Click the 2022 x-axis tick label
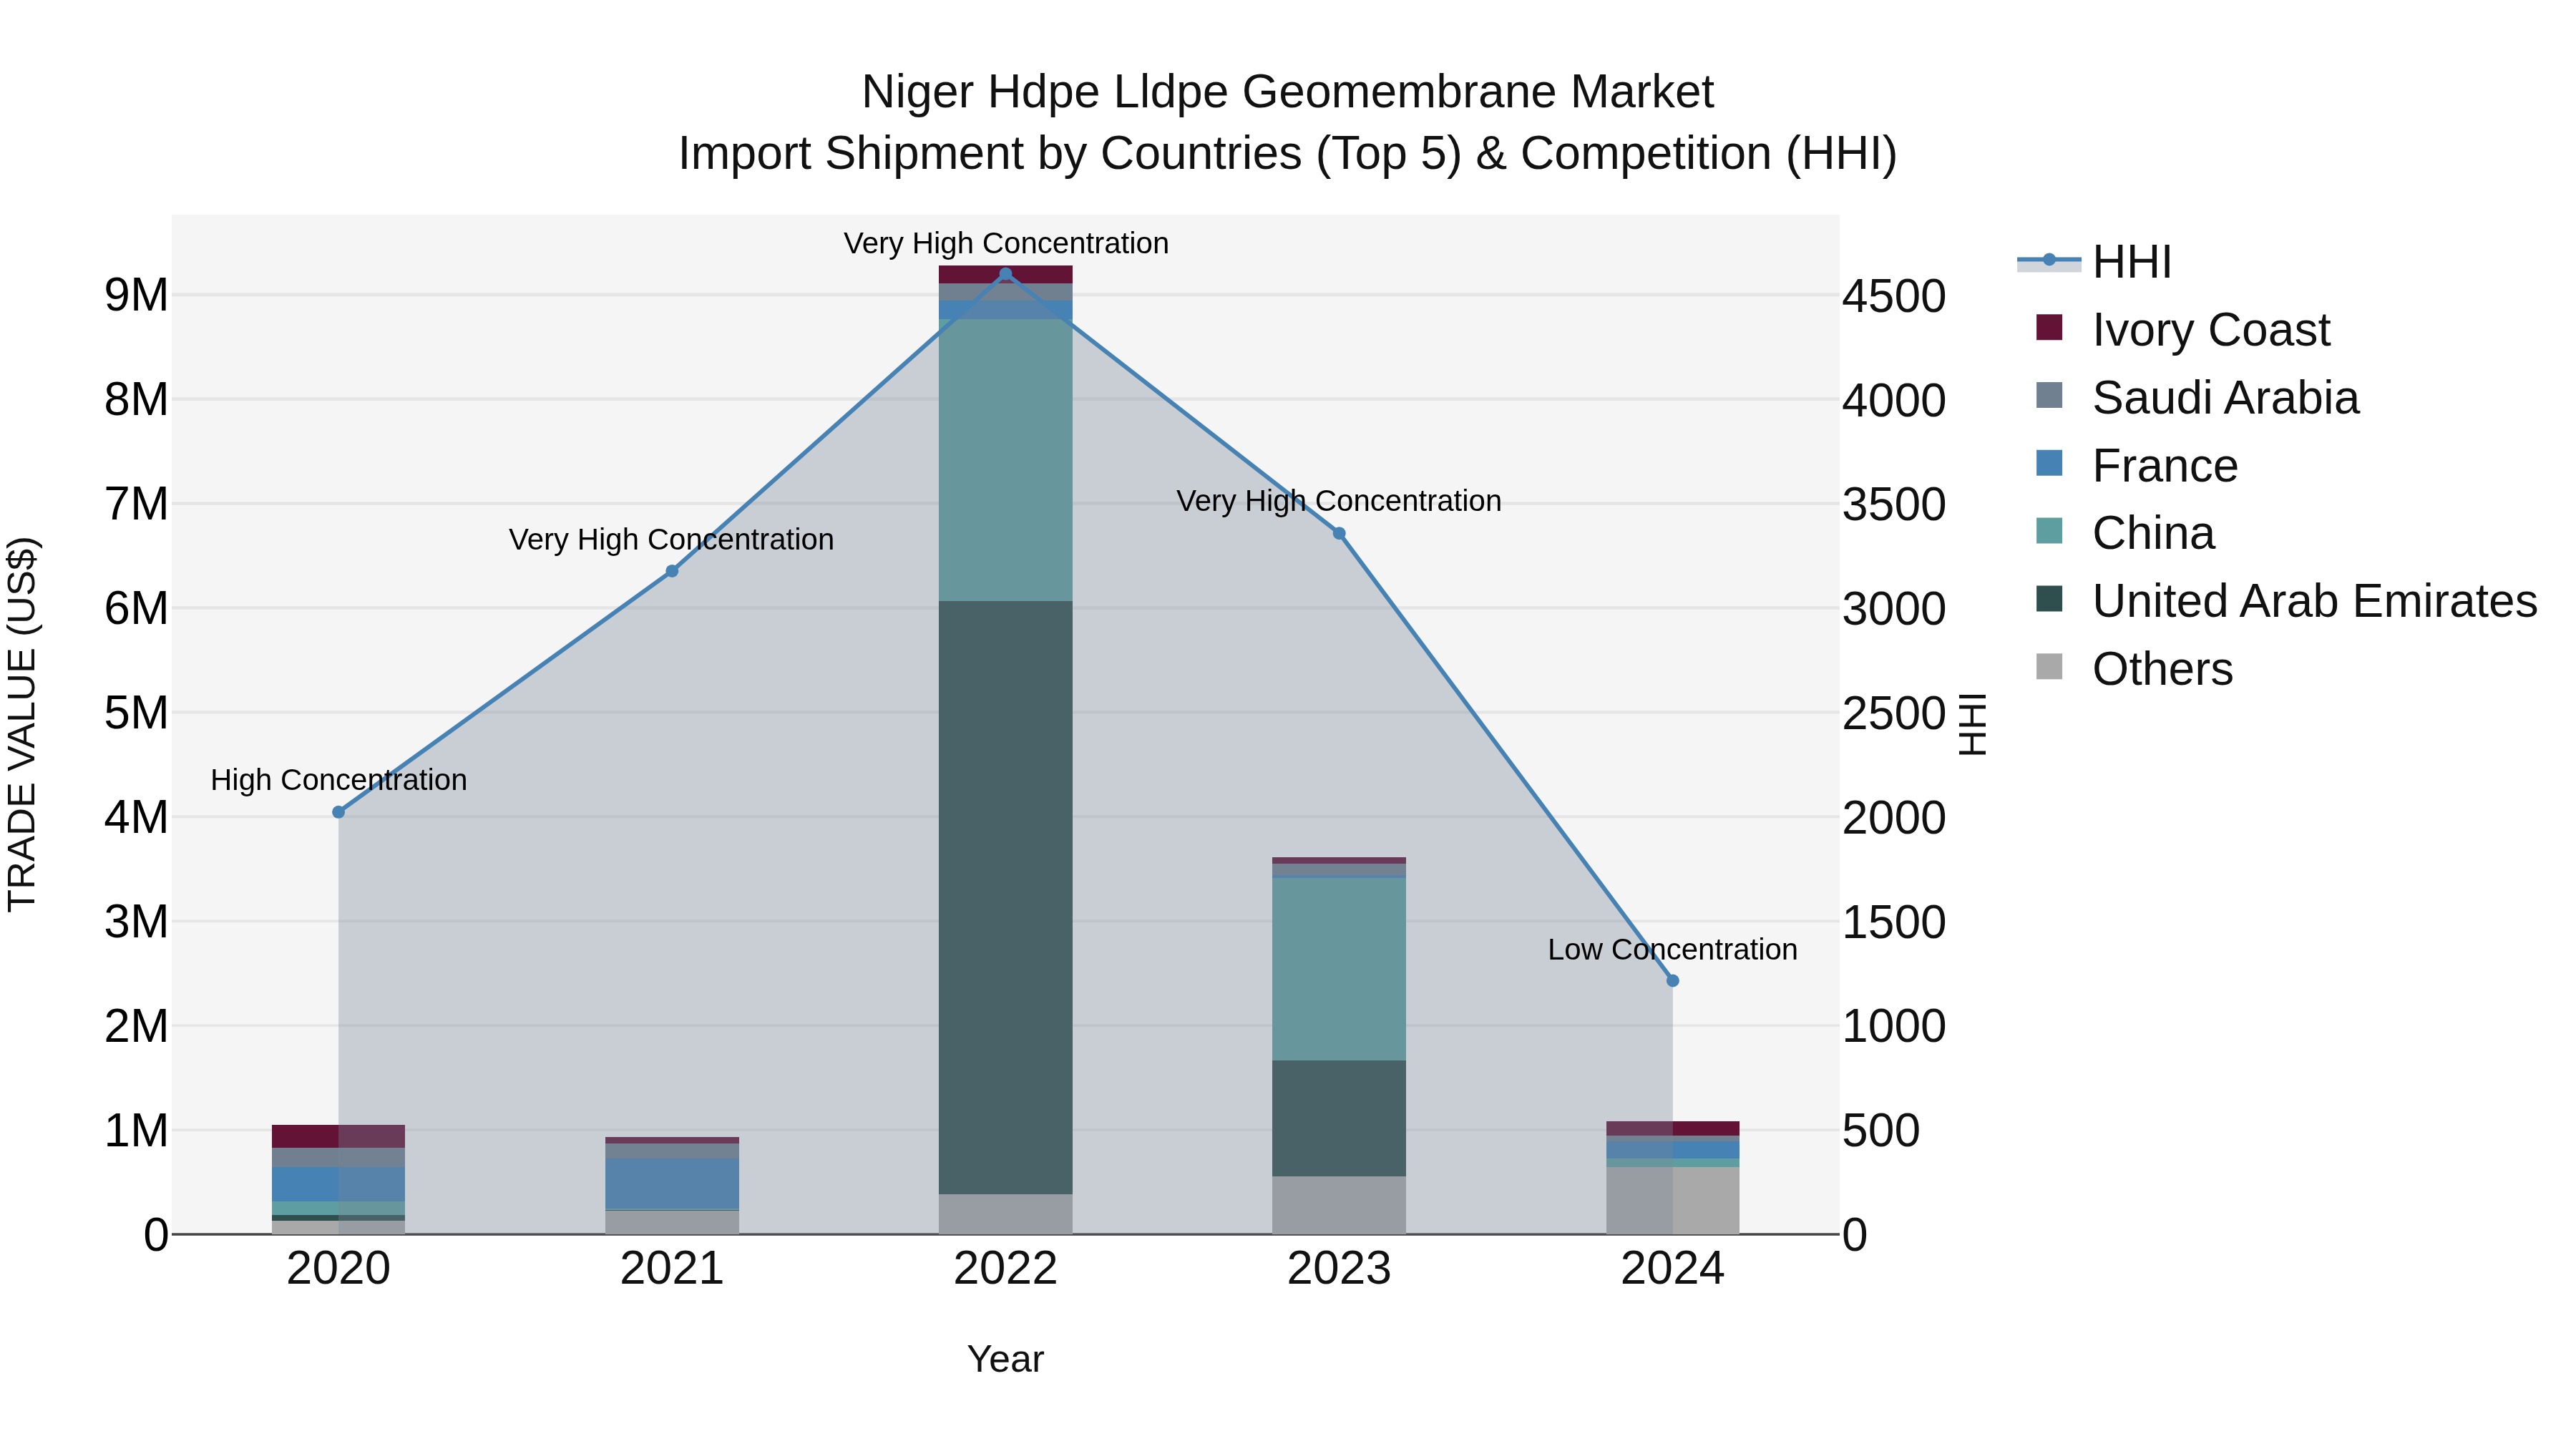Viewport: 2576px width, 1449px height. pos(1006,1269)
